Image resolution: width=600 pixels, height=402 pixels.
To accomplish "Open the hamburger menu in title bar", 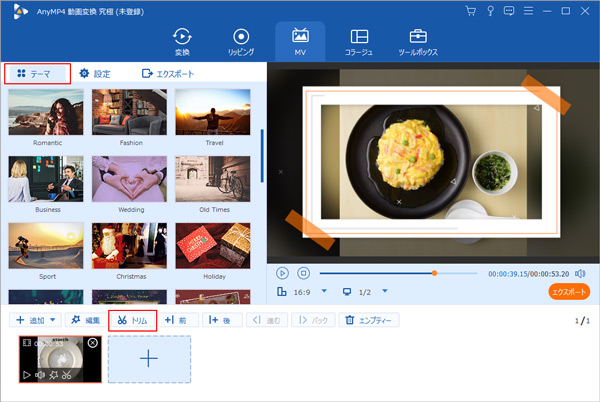I will [527, 11].
